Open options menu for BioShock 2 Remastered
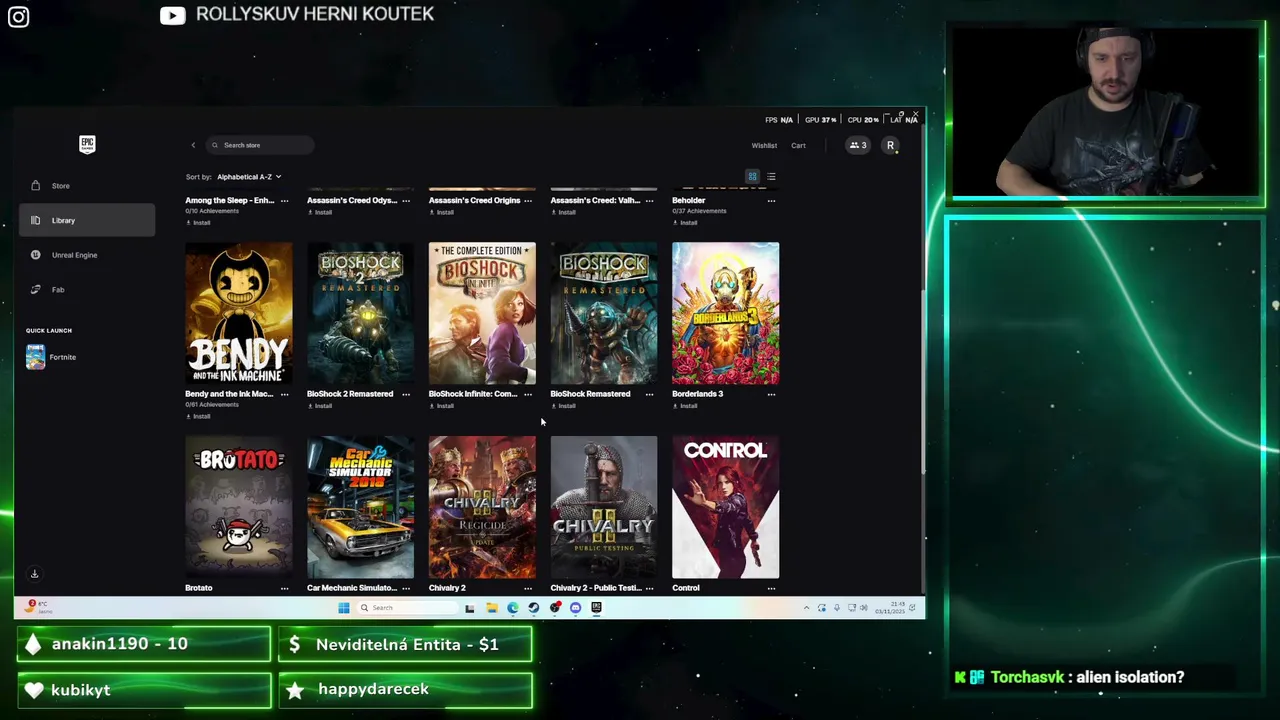The width and height of the screenshot is (1280, 720). tap(405, 394)
